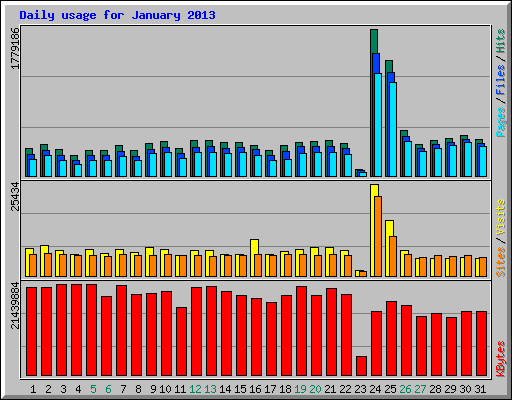Screen dimensions: 512x400
Task: Click the 'Hits' legend label
Action: pos(501,41)
